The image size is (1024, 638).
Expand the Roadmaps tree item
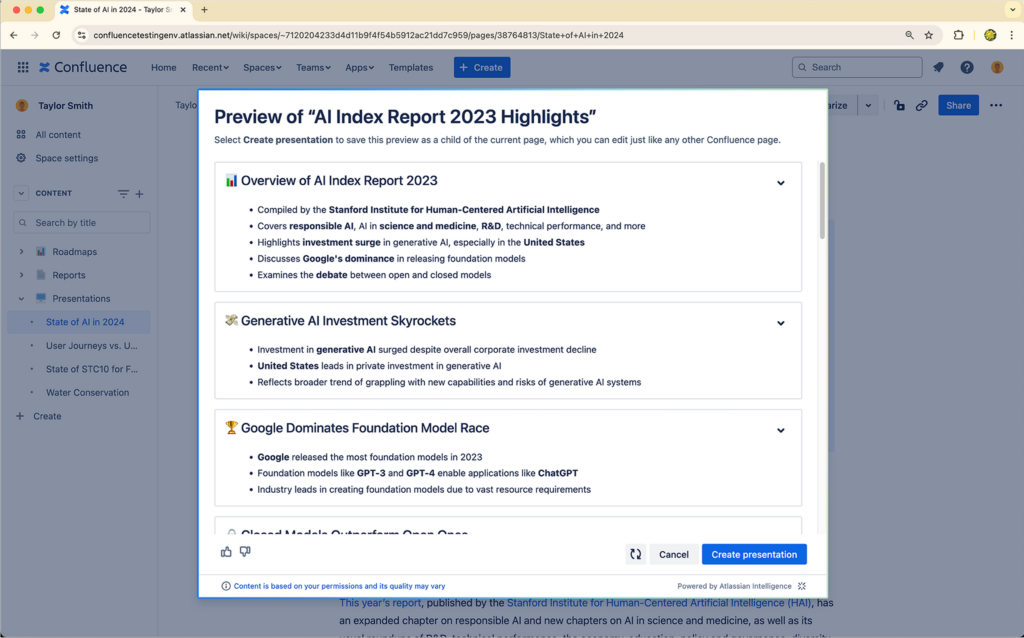click(x=21, y=252)
